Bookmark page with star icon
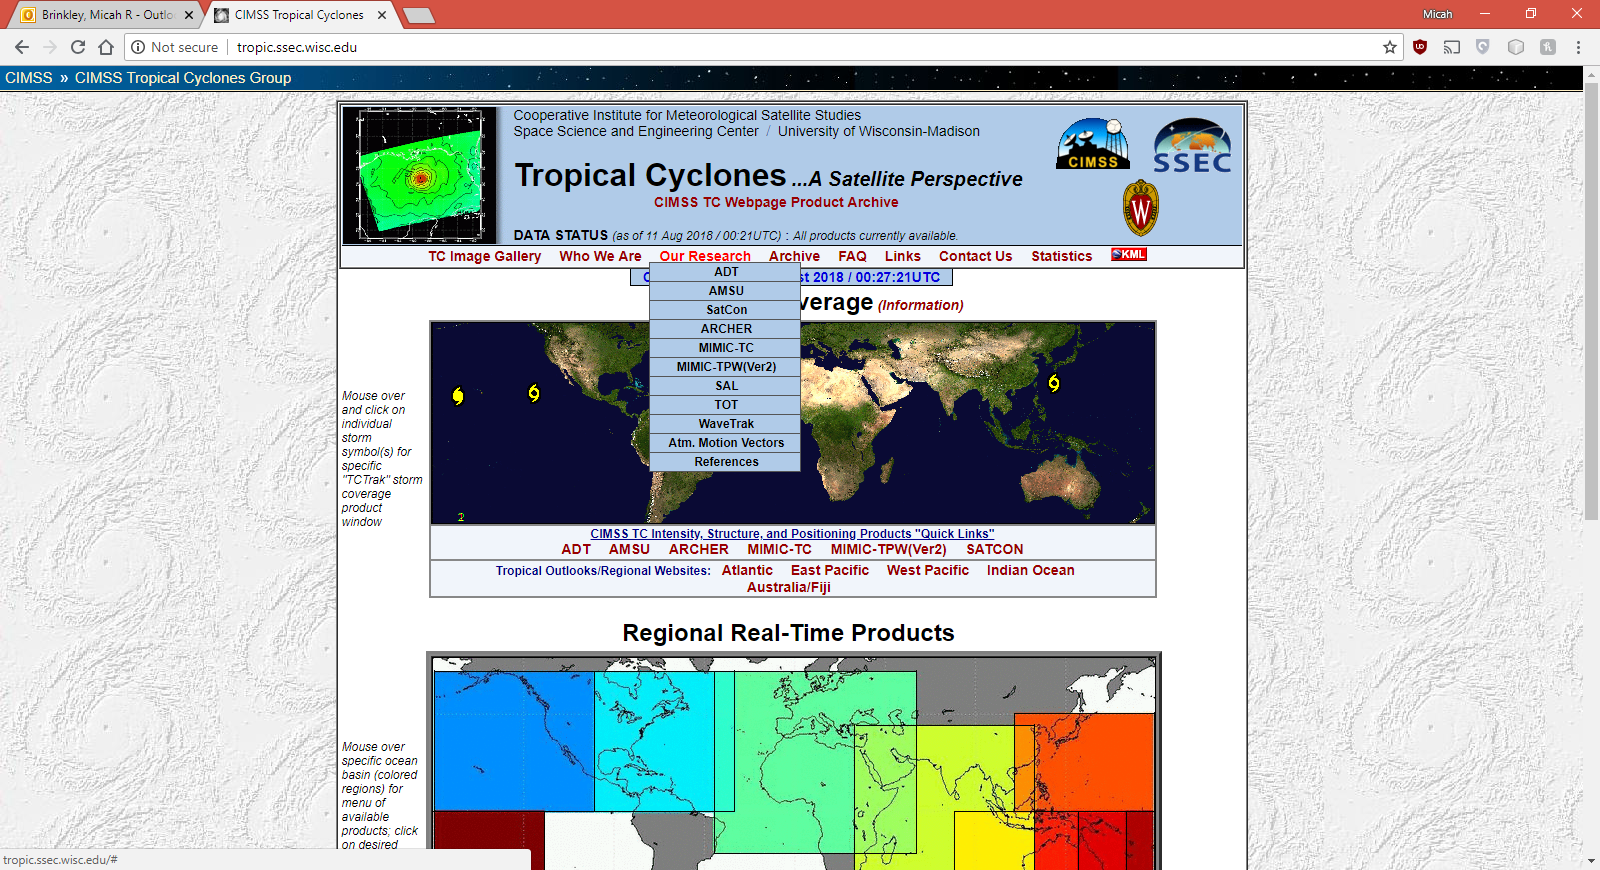Screen dimensions: 1600x870 pyautogui.click(x=1390, y=47)
